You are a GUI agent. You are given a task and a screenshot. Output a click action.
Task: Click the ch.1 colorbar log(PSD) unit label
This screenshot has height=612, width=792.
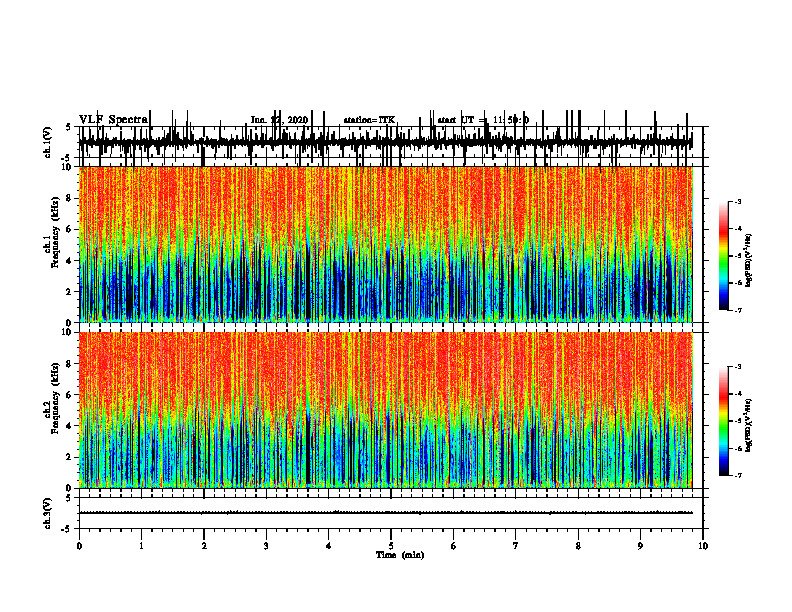coord(749,261)
